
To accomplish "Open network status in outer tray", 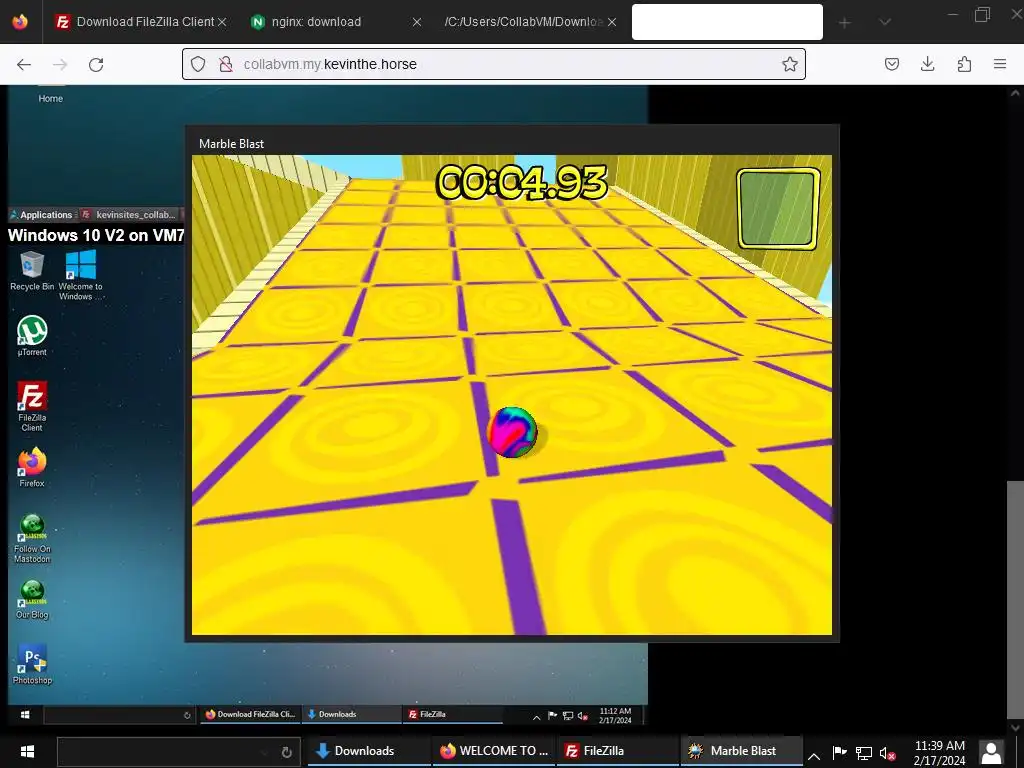I will point(863,753).
